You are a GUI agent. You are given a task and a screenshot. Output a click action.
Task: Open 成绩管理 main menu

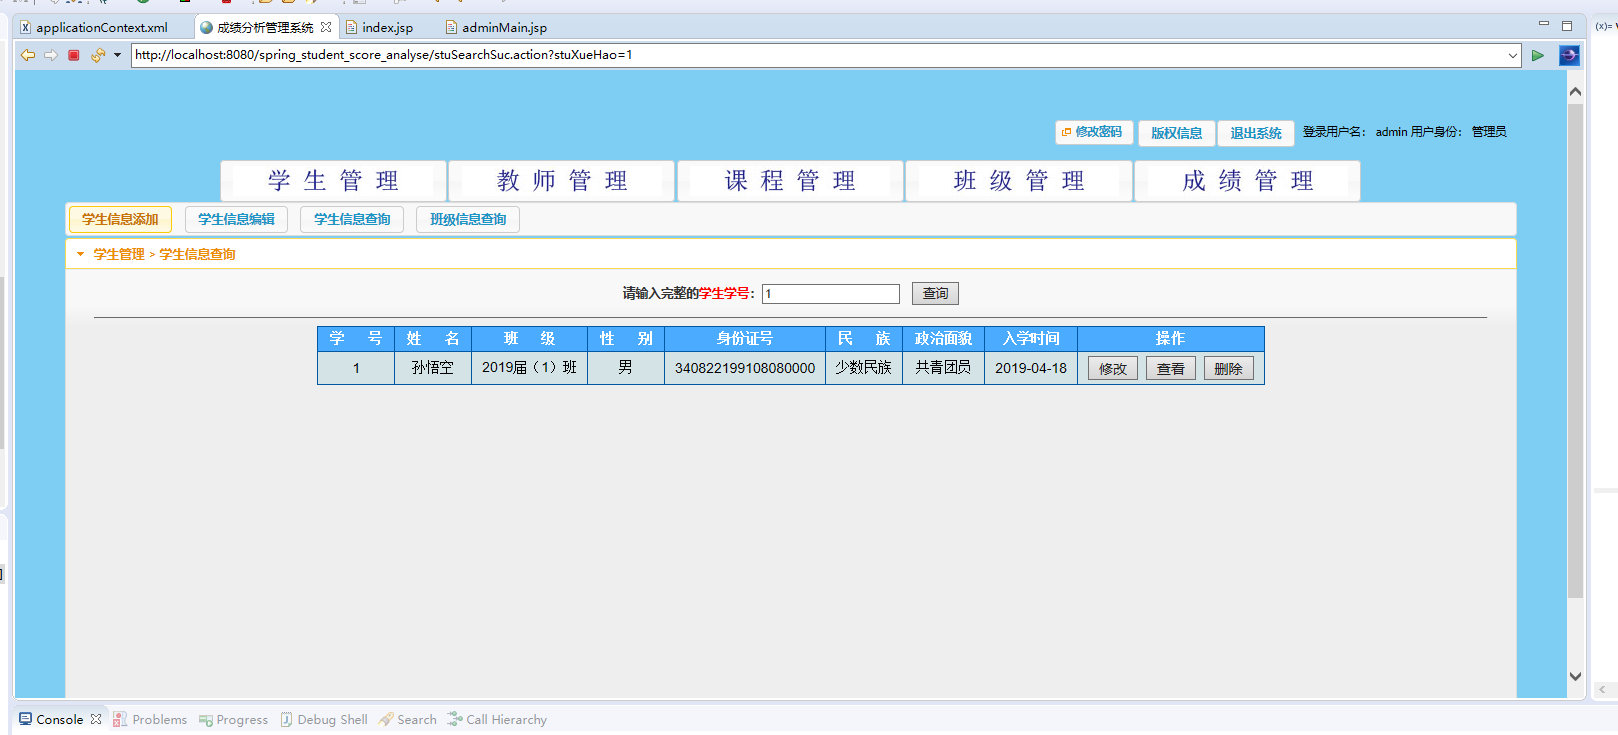1247,181
